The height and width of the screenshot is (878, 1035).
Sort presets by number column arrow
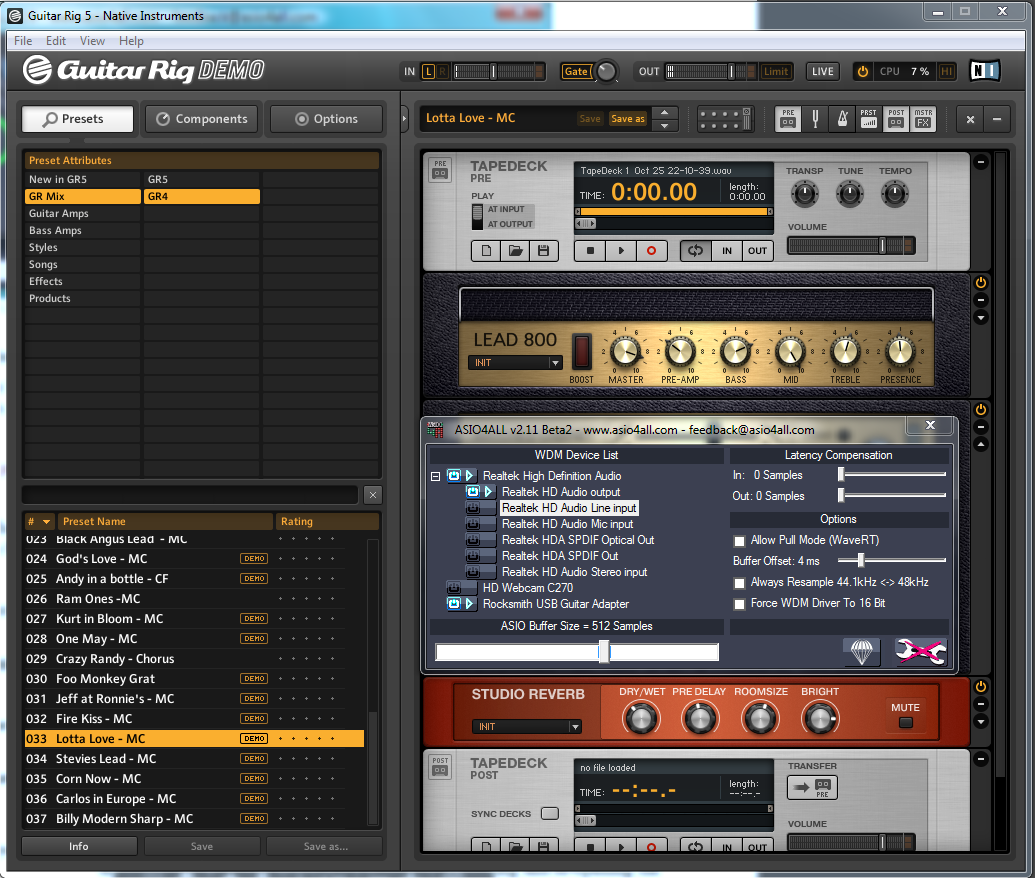click(x=46, y=522)
